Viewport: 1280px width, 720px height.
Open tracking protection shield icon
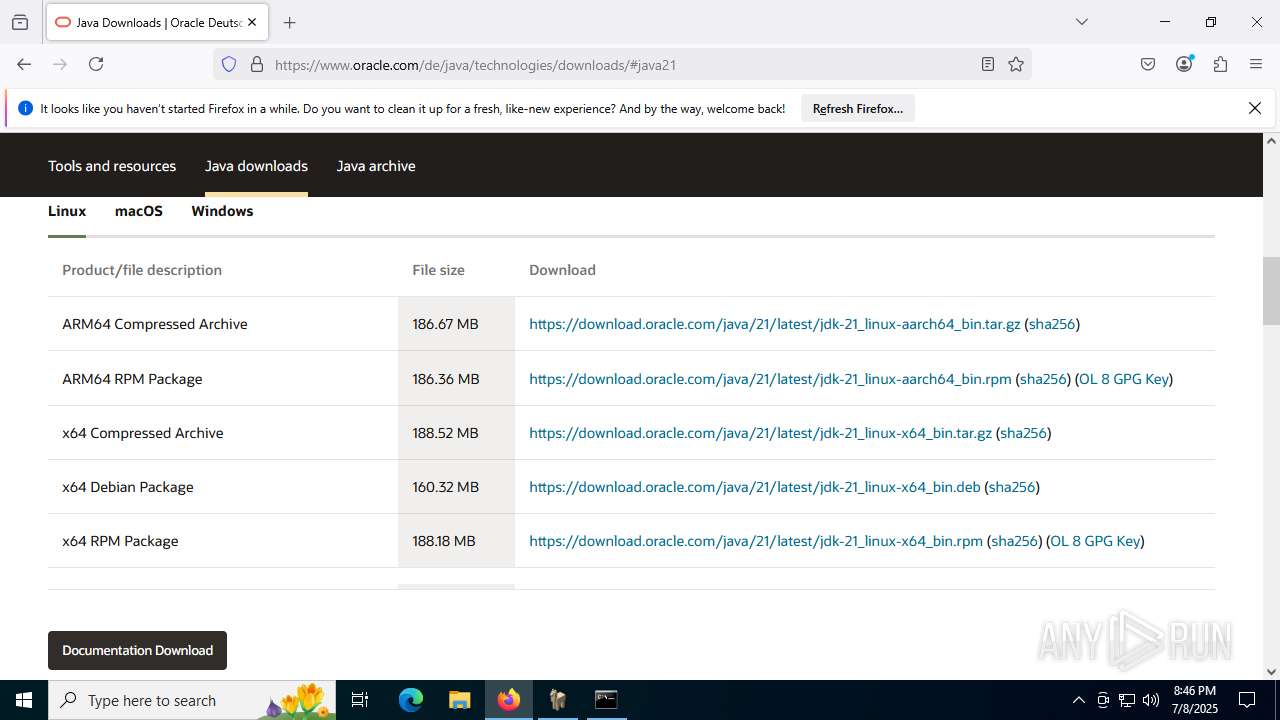click(x=229, y=64)
